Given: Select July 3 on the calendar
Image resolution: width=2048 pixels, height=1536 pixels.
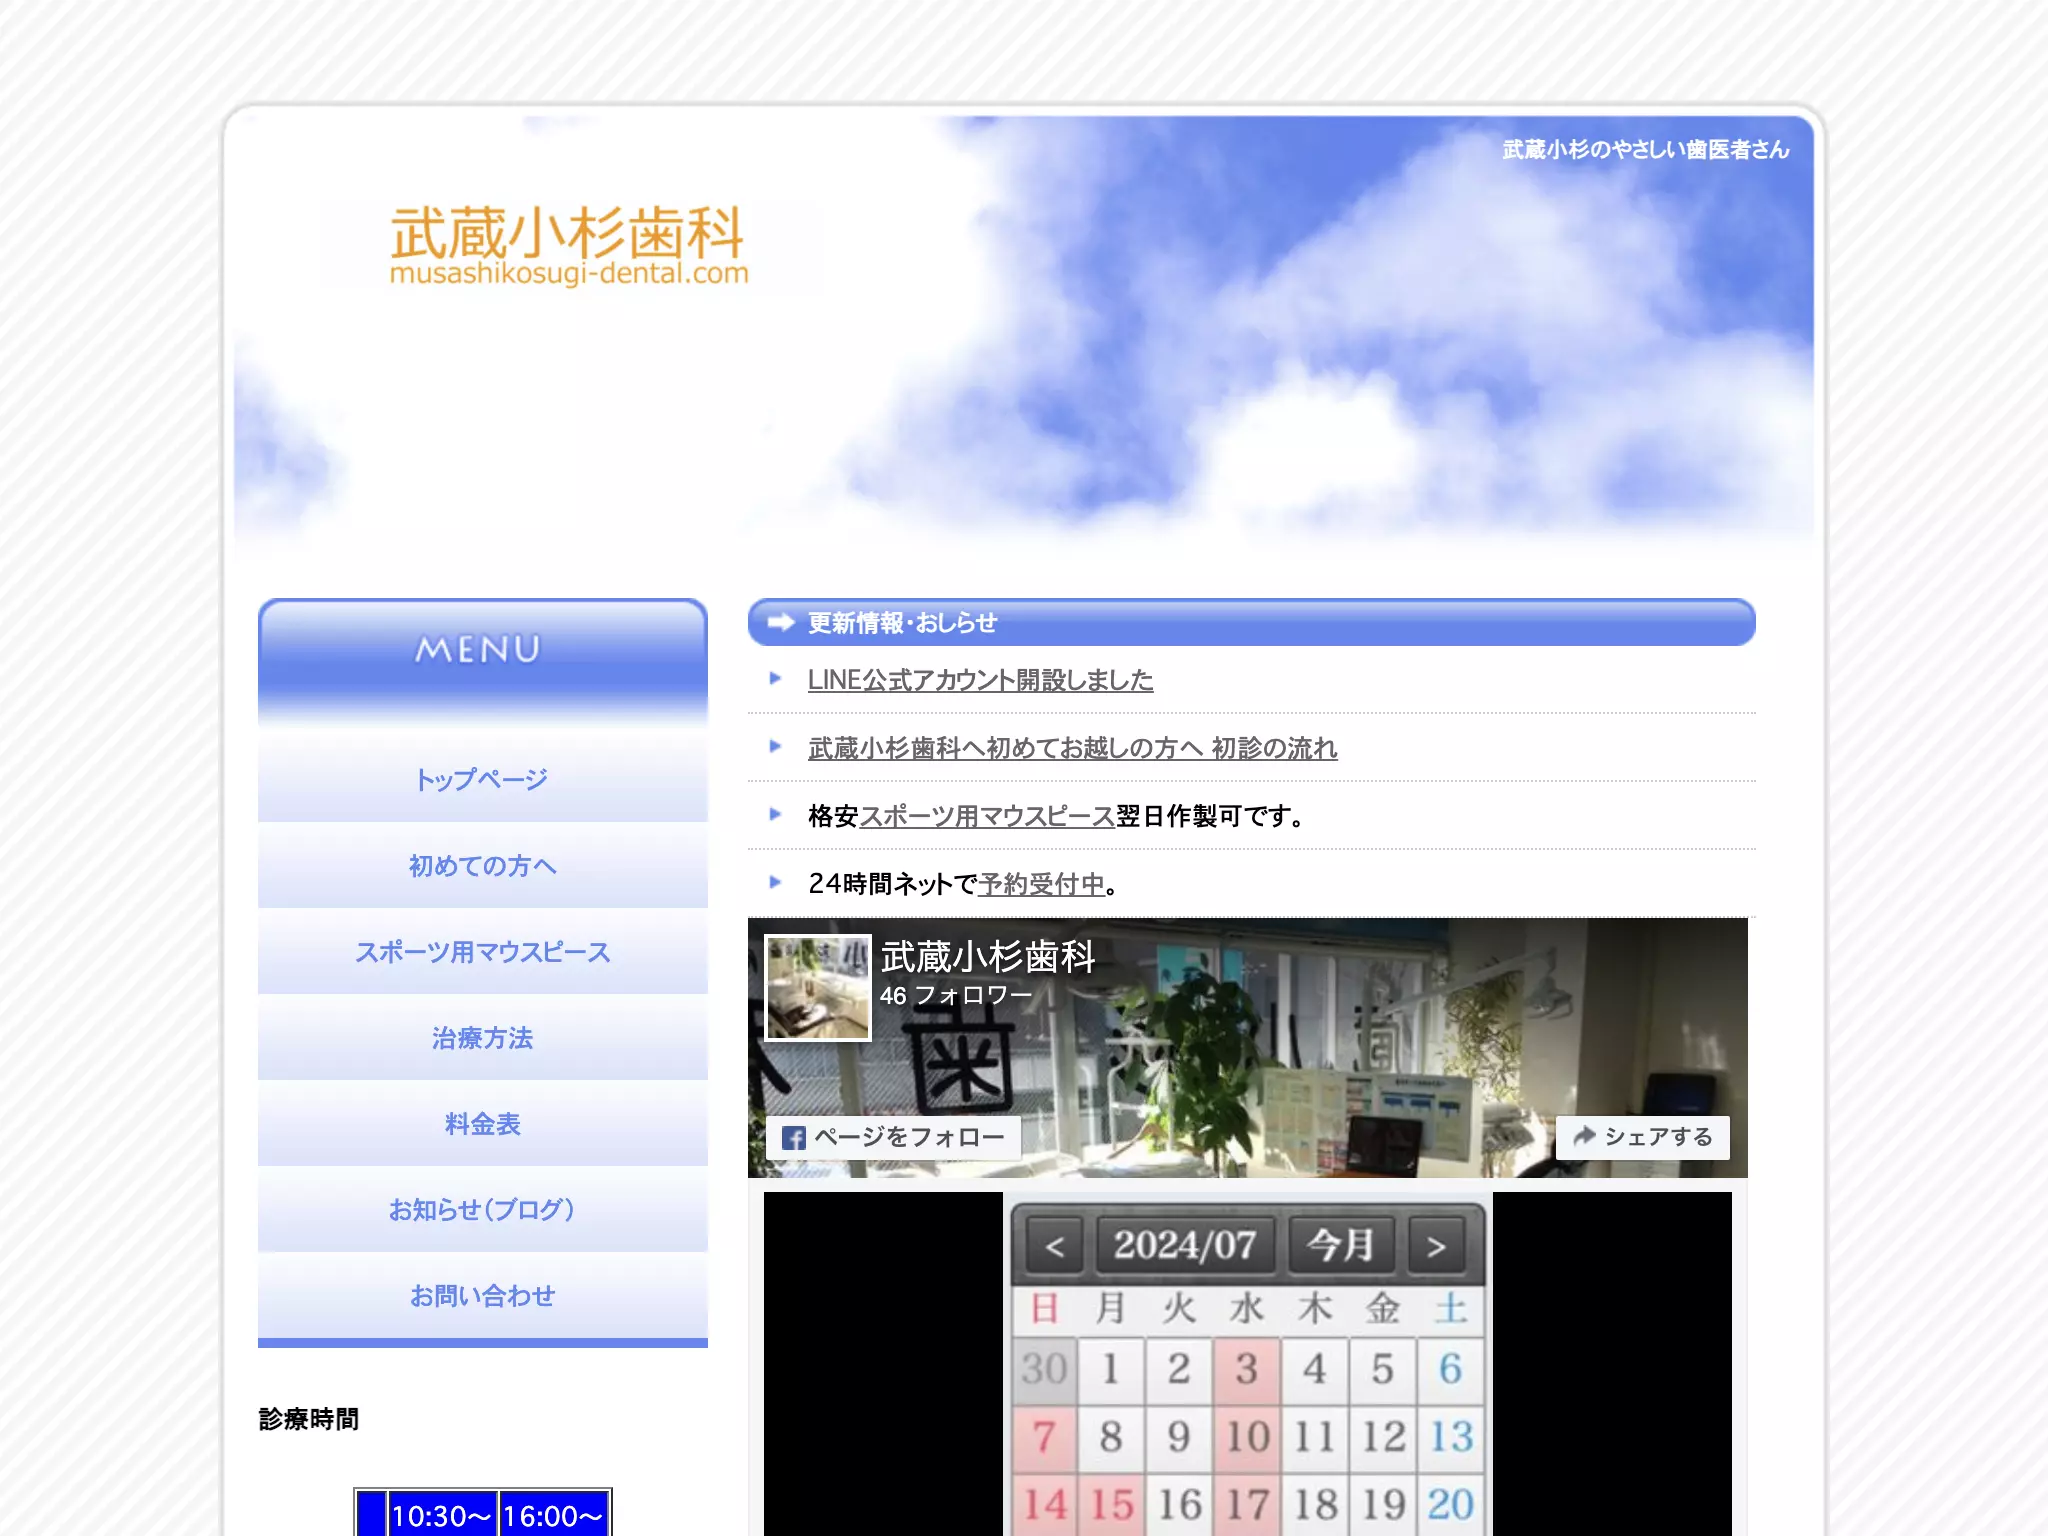Looking at the screenshot, I should [1246, 1369].
